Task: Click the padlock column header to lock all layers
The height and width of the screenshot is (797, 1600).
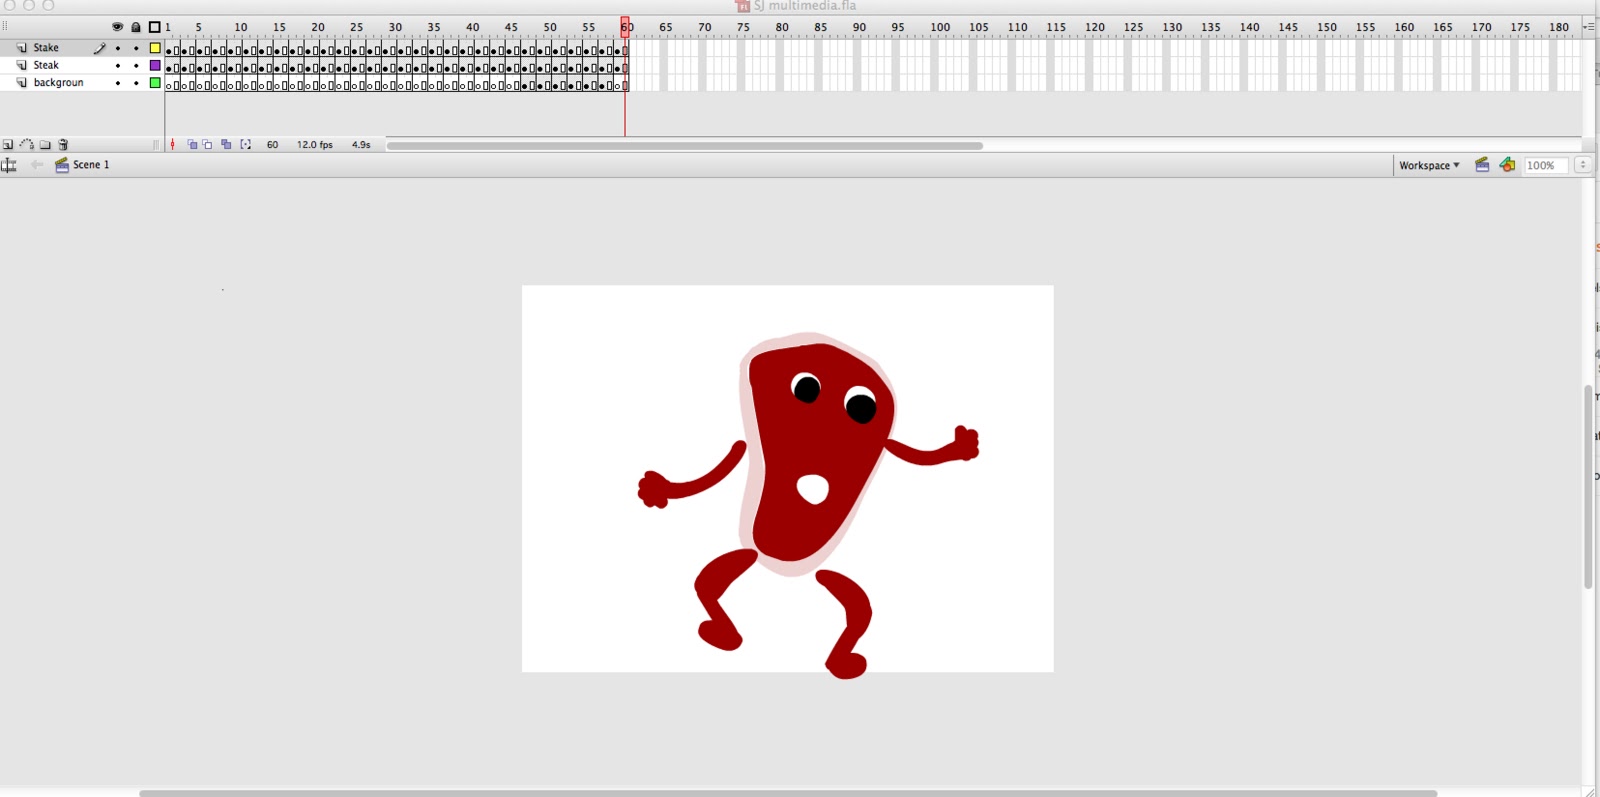Action: (136, 27)
